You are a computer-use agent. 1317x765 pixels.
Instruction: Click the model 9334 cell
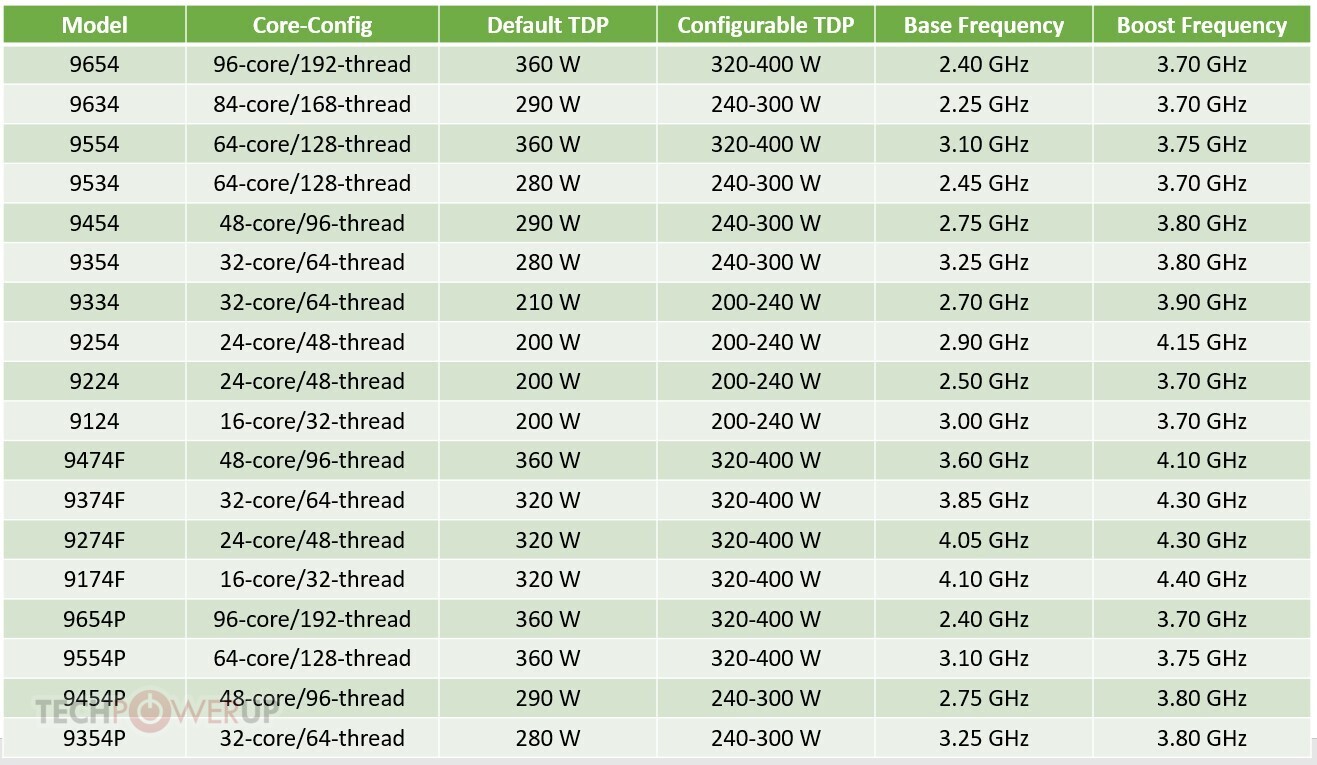point(94,302)
